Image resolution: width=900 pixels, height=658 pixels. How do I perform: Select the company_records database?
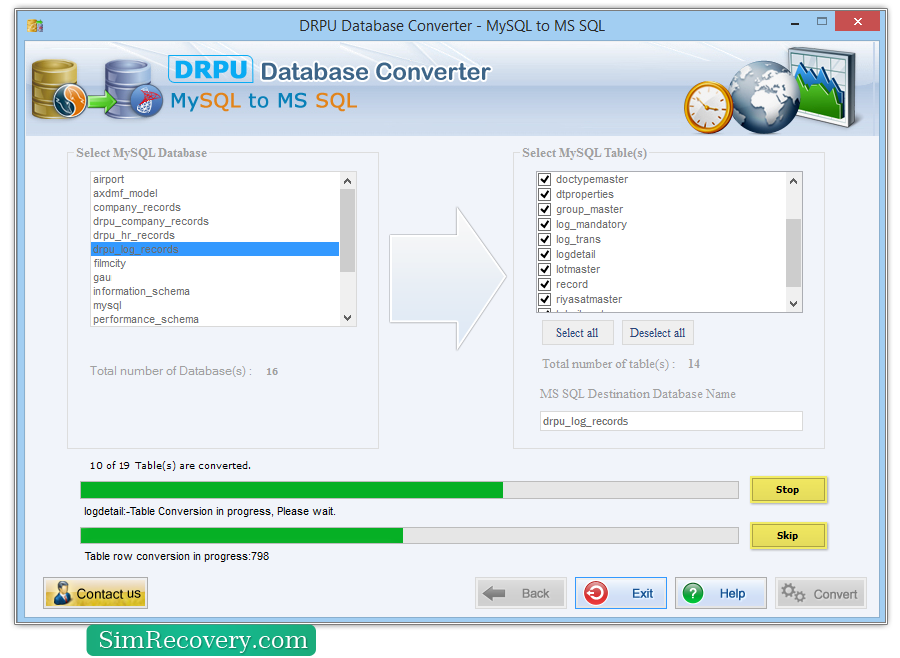[x=215, y=207]
